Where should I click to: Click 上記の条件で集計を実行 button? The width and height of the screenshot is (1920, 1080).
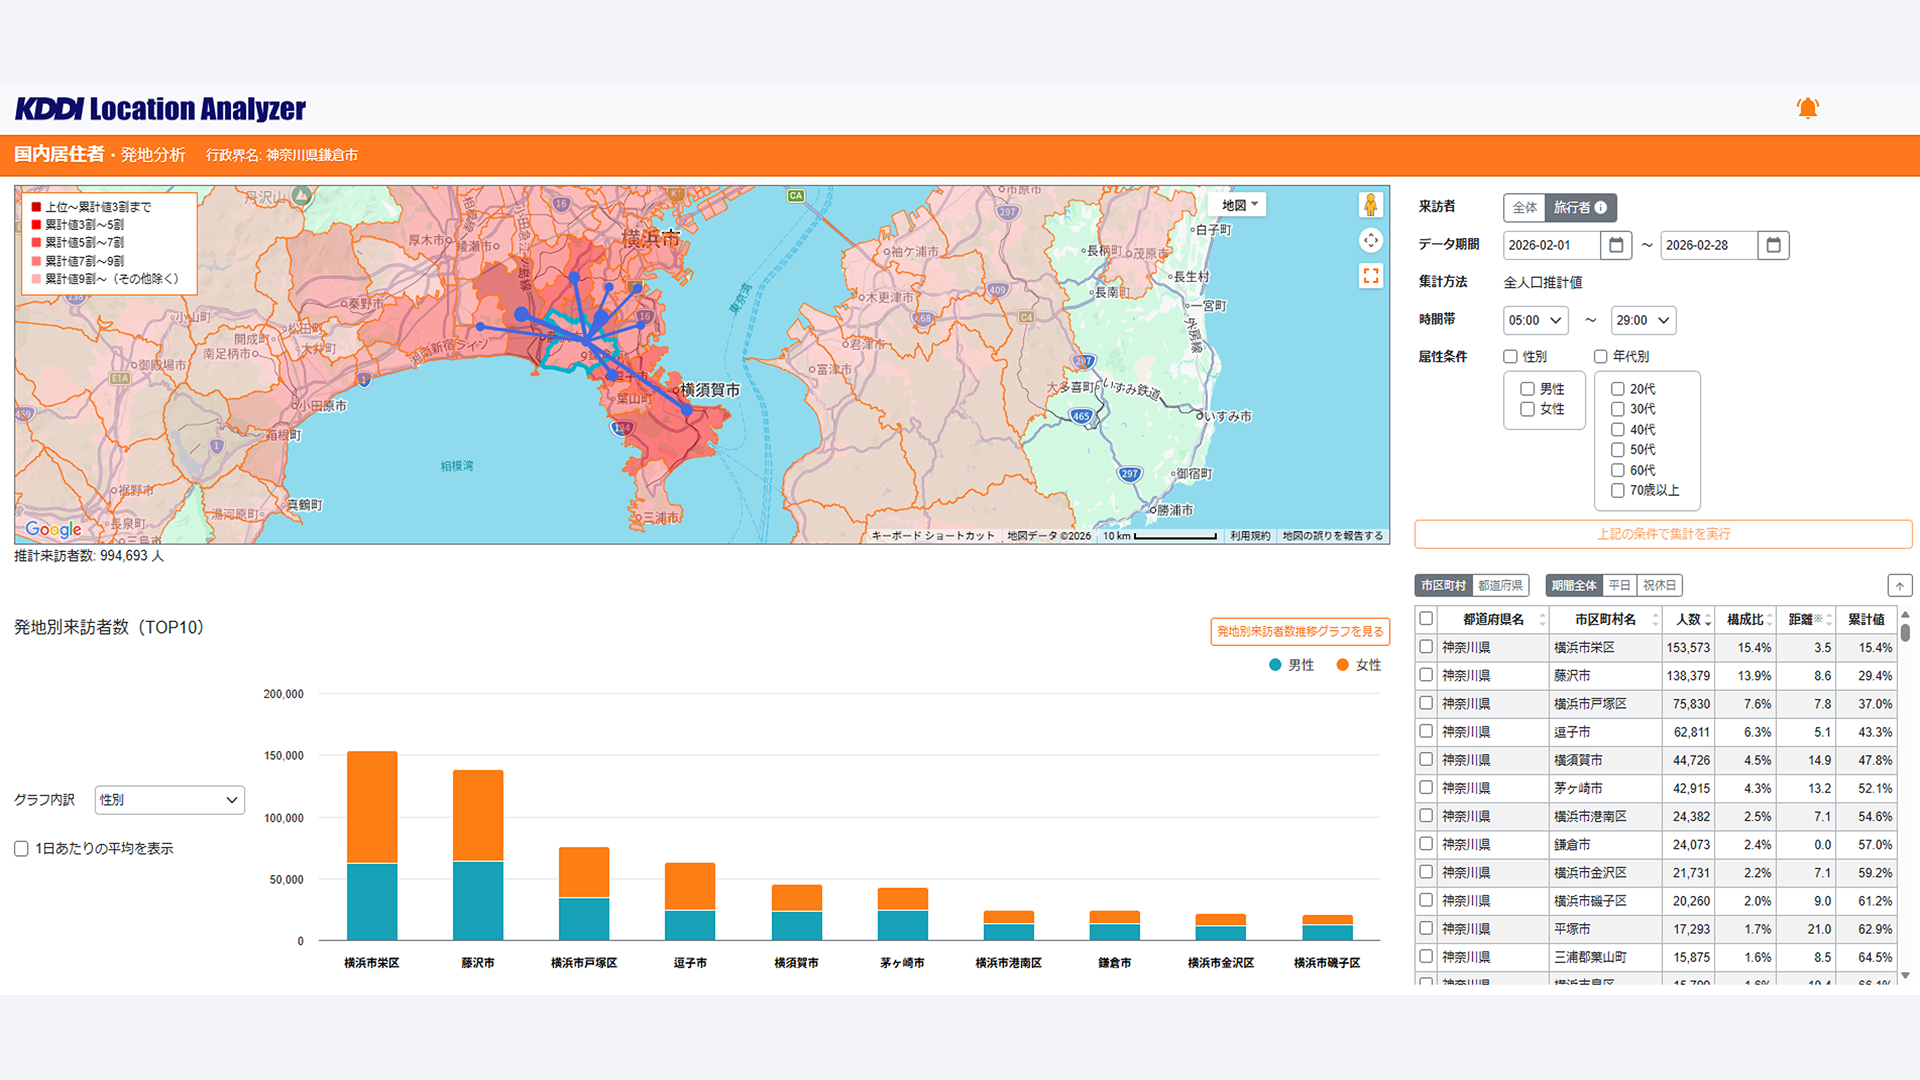[x=1662, y=534]
